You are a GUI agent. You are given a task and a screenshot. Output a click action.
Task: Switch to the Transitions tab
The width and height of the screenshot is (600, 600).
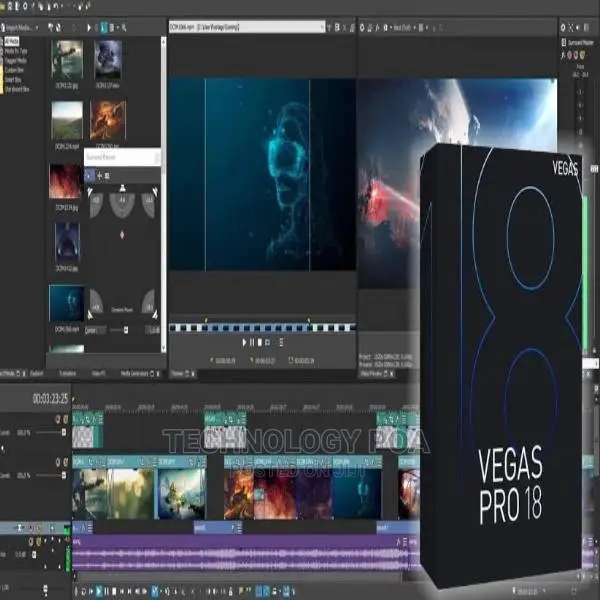[67, 373]
